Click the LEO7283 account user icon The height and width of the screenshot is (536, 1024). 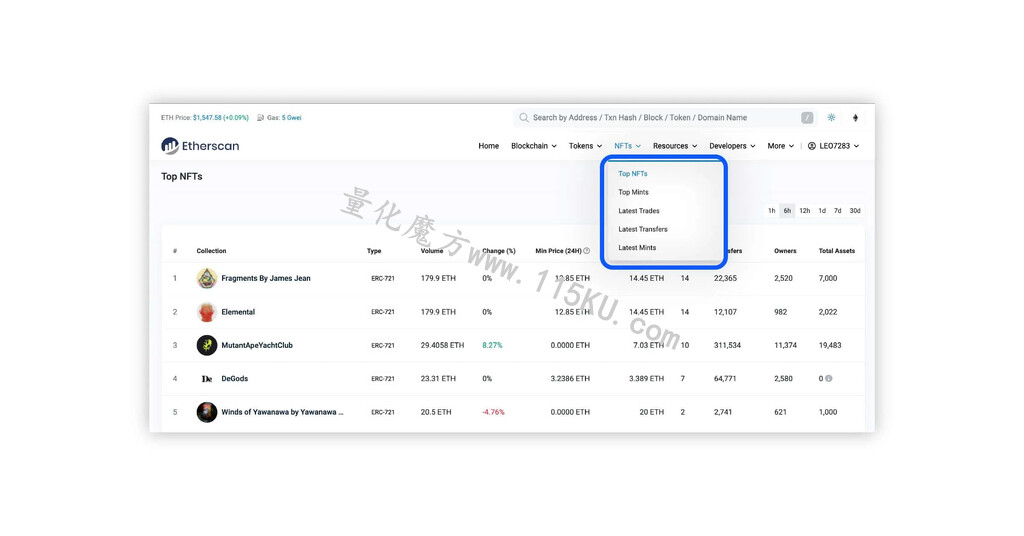pyautogui.click(x=812, y=146)
